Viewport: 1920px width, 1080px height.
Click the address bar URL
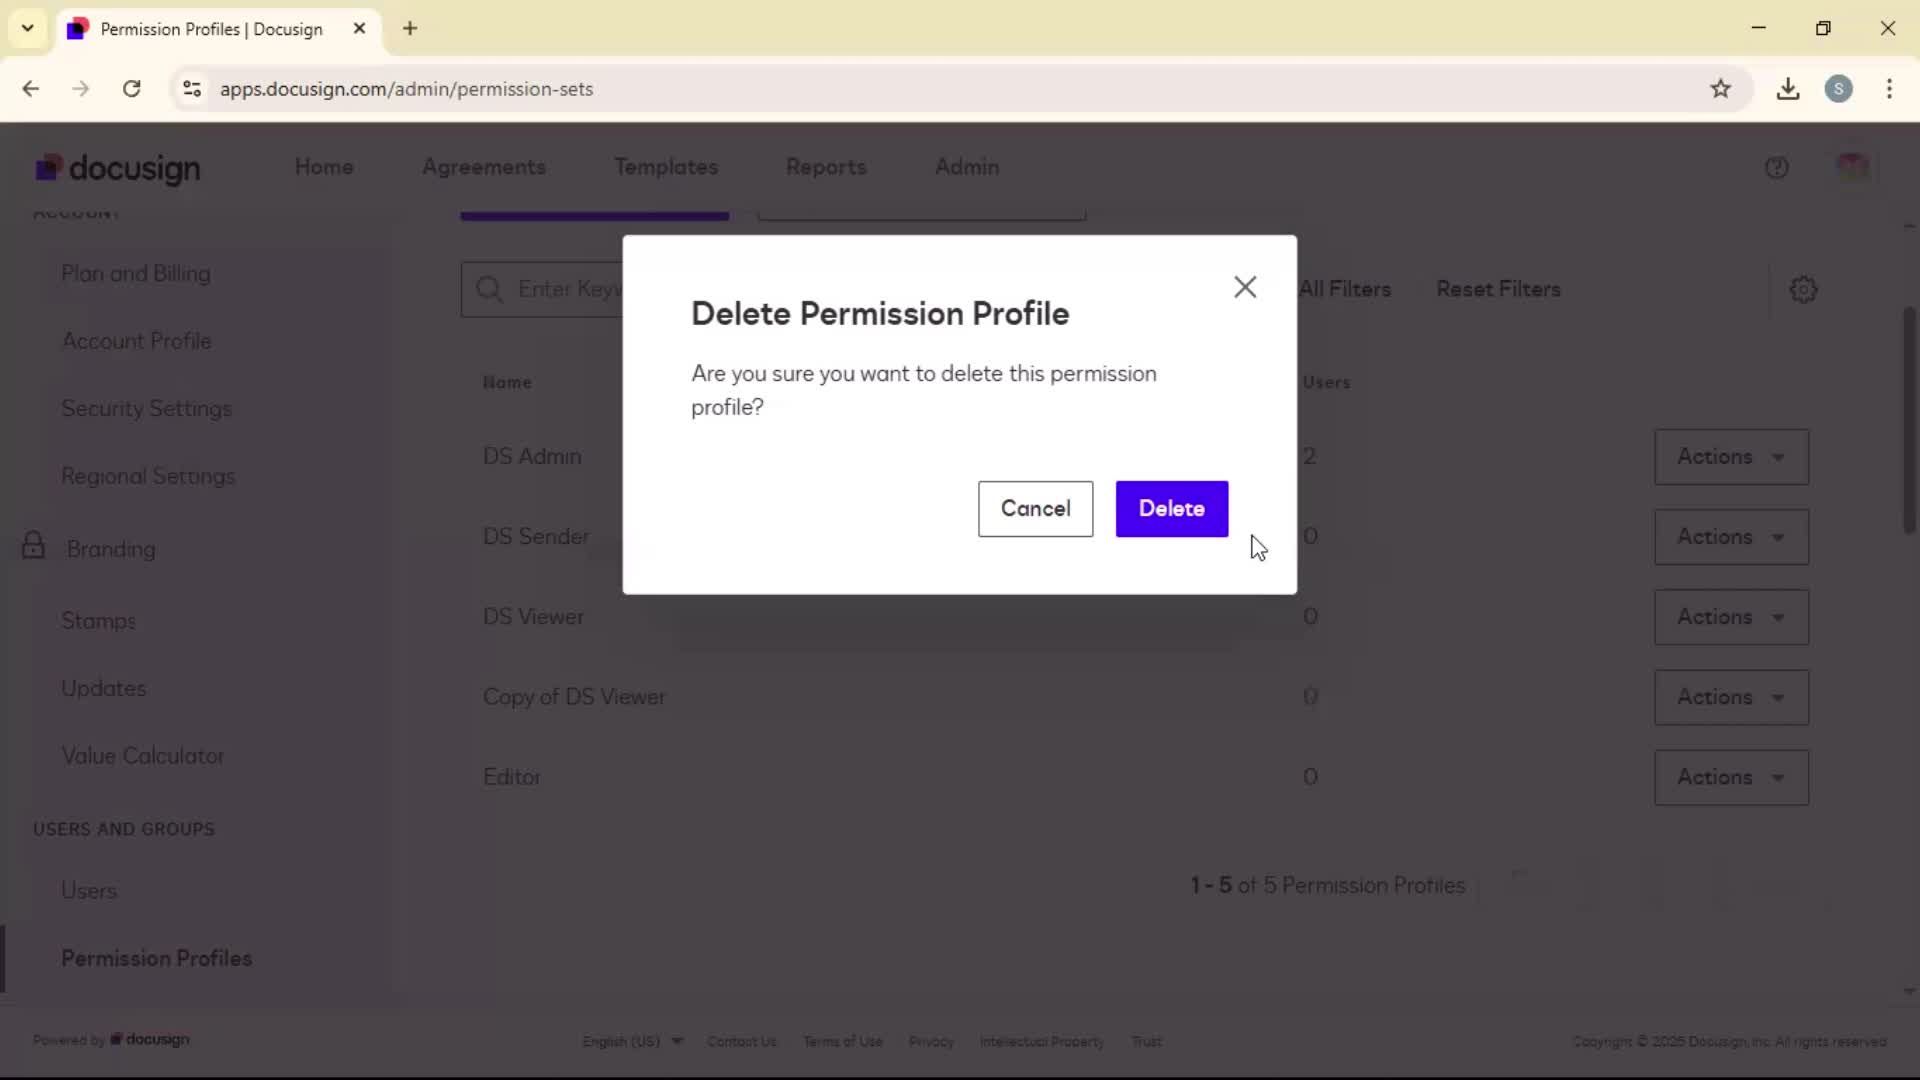pos(407,89)
